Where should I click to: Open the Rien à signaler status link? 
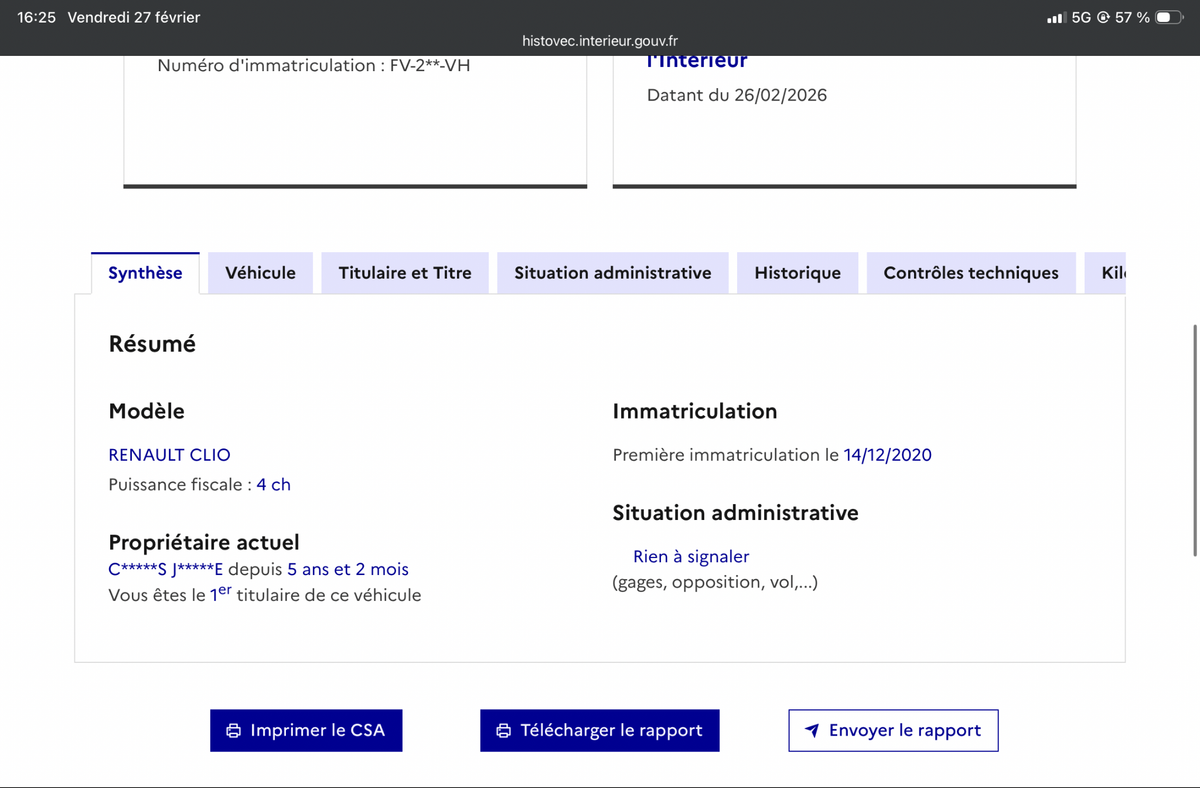click(690, 556)
